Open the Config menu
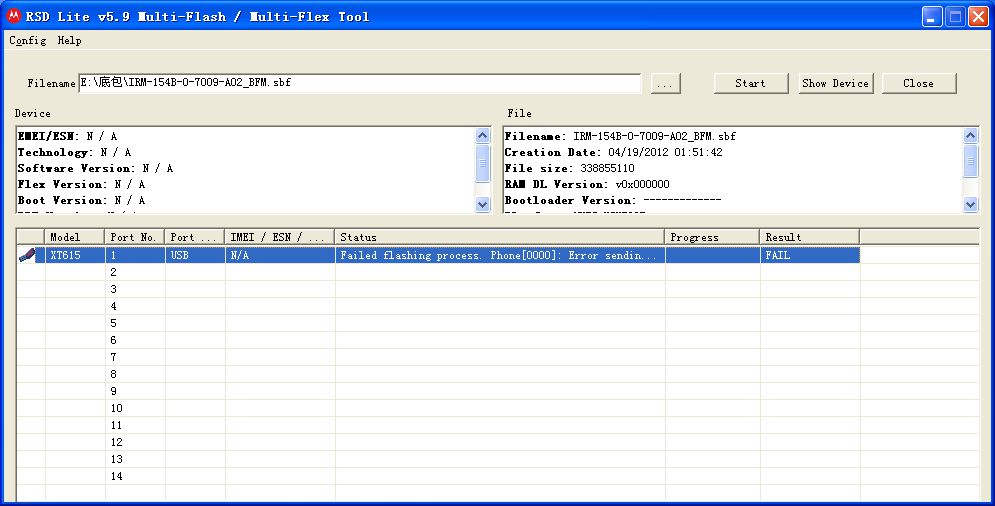The height and width of the screenshot is (506, 995). 27,40
